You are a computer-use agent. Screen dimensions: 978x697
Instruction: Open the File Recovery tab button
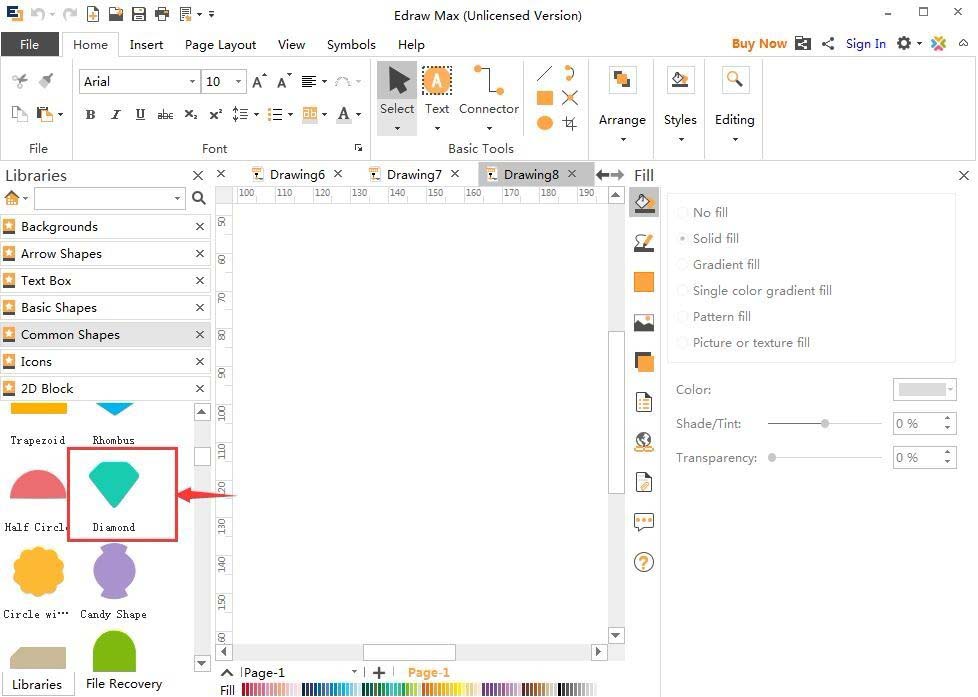click(123, 684)
